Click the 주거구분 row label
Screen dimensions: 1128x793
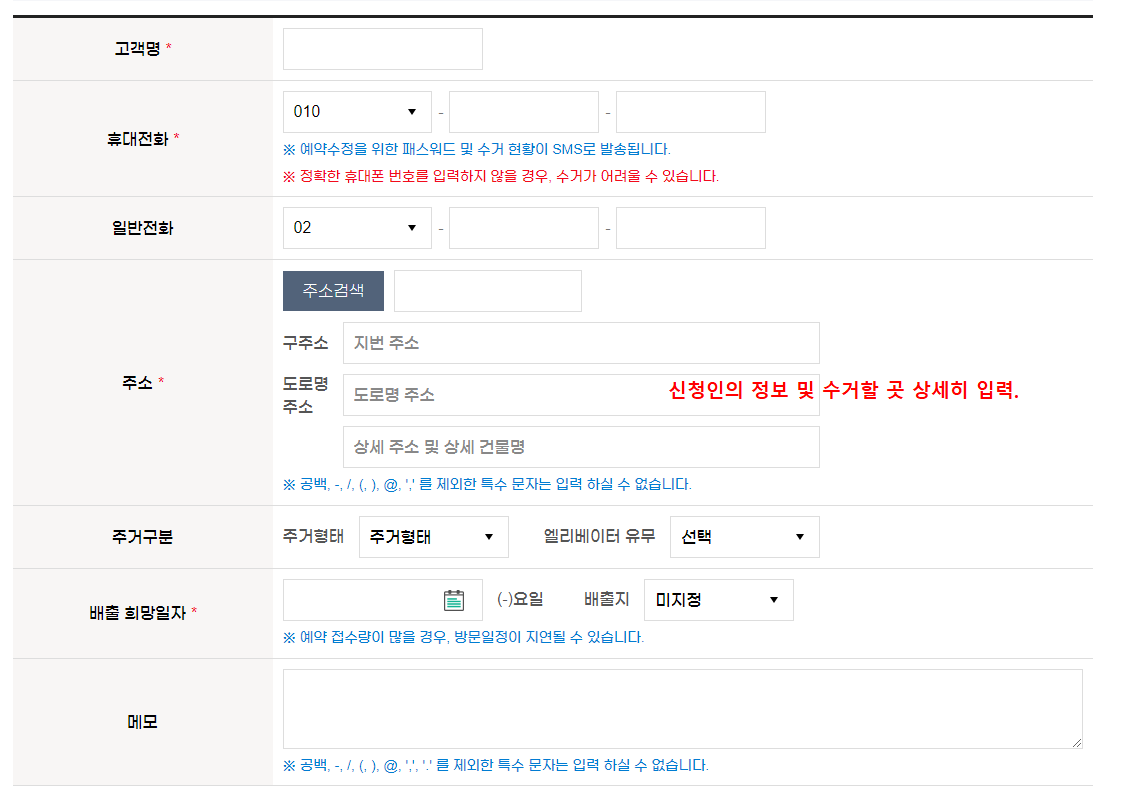click(142, 537)
